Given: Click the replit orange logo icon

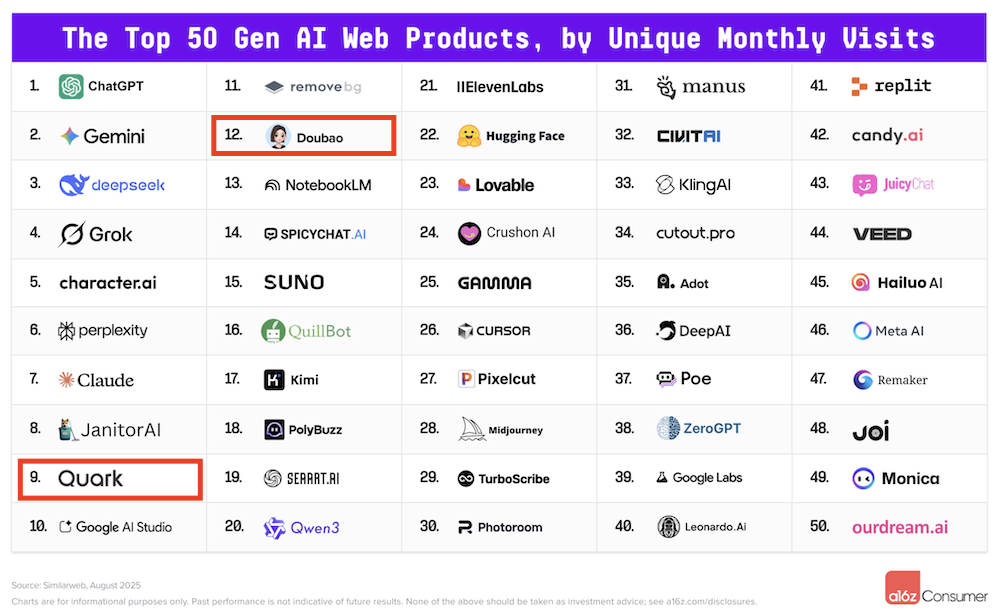Looking at the screenshot, I should point(859,87).
